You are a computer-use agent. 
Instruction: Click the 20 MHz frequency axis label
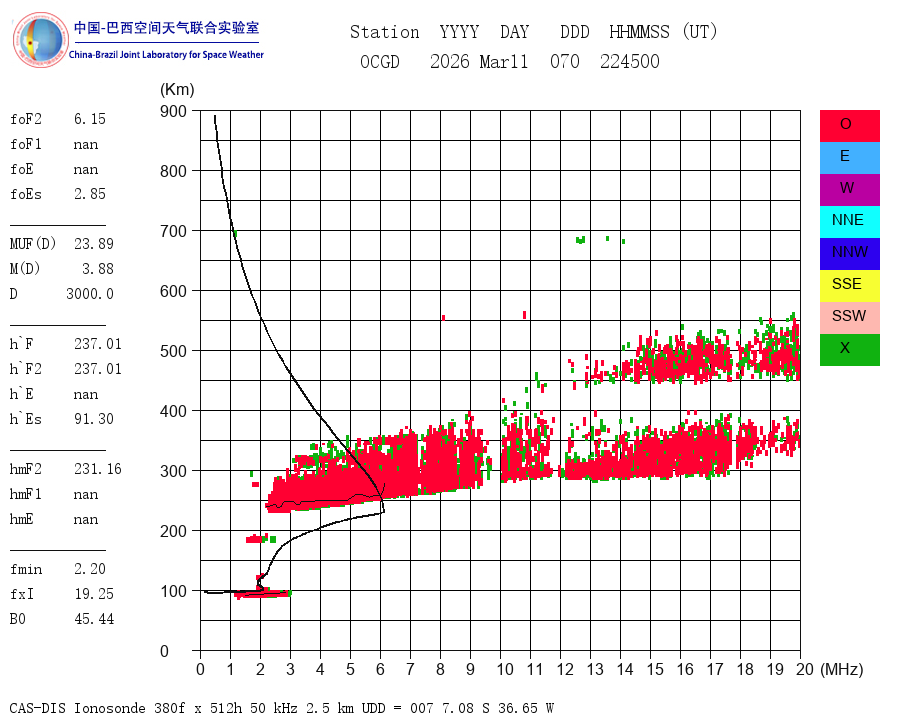(x=805, y=669)
